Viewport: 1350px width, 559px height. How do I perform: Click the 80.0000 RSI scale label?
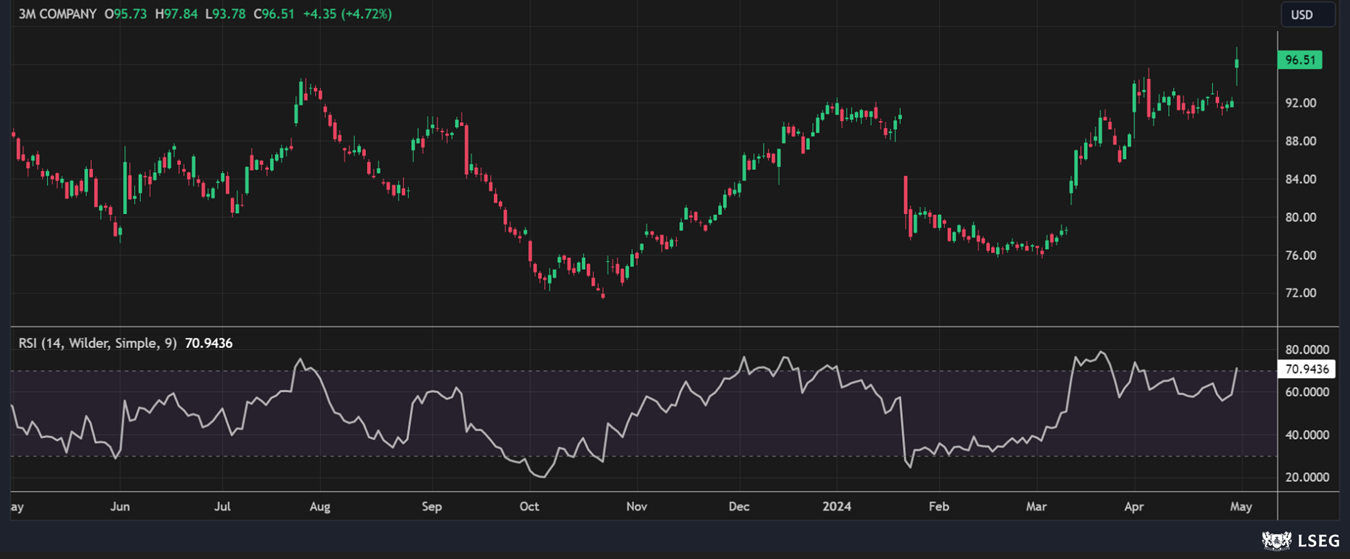(1307, 350)
